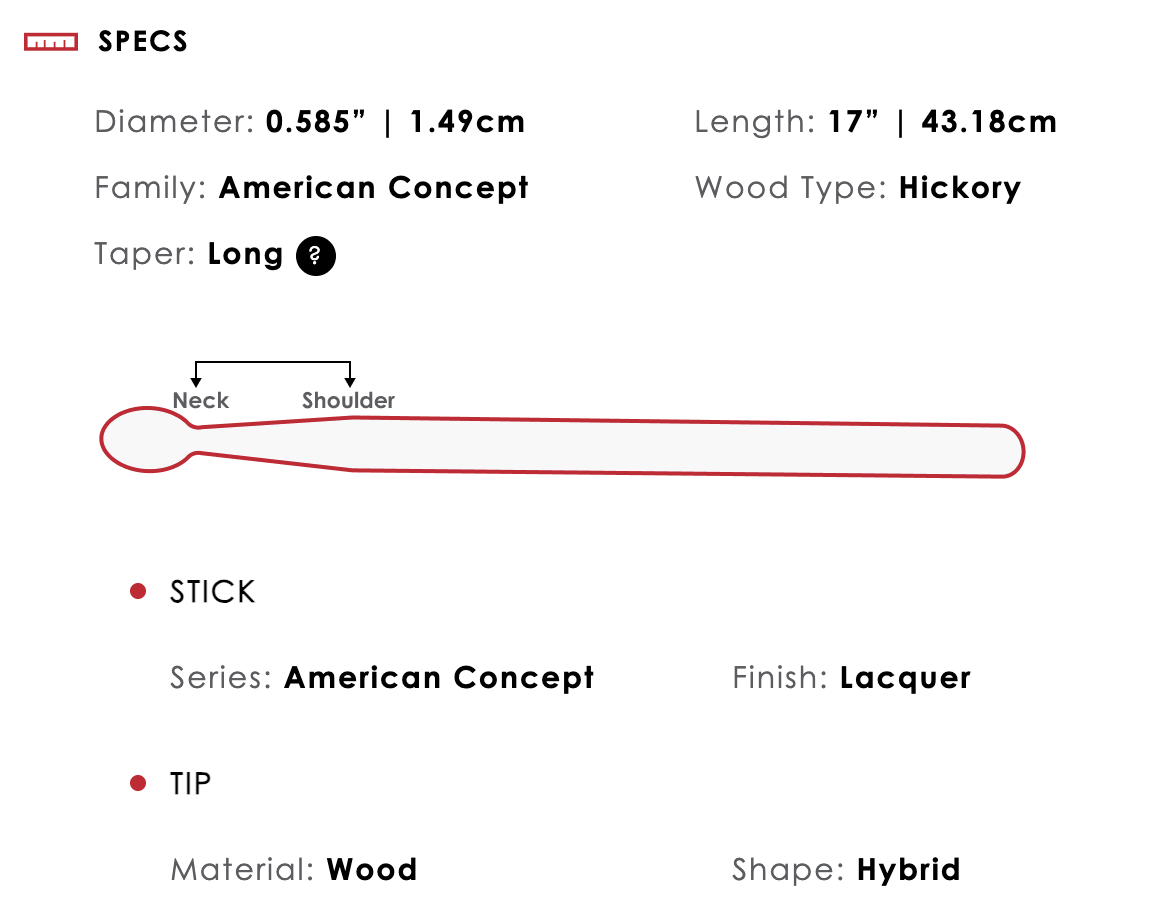
Task: Click the Finish value Lacquer
Action: click(905, 678)
